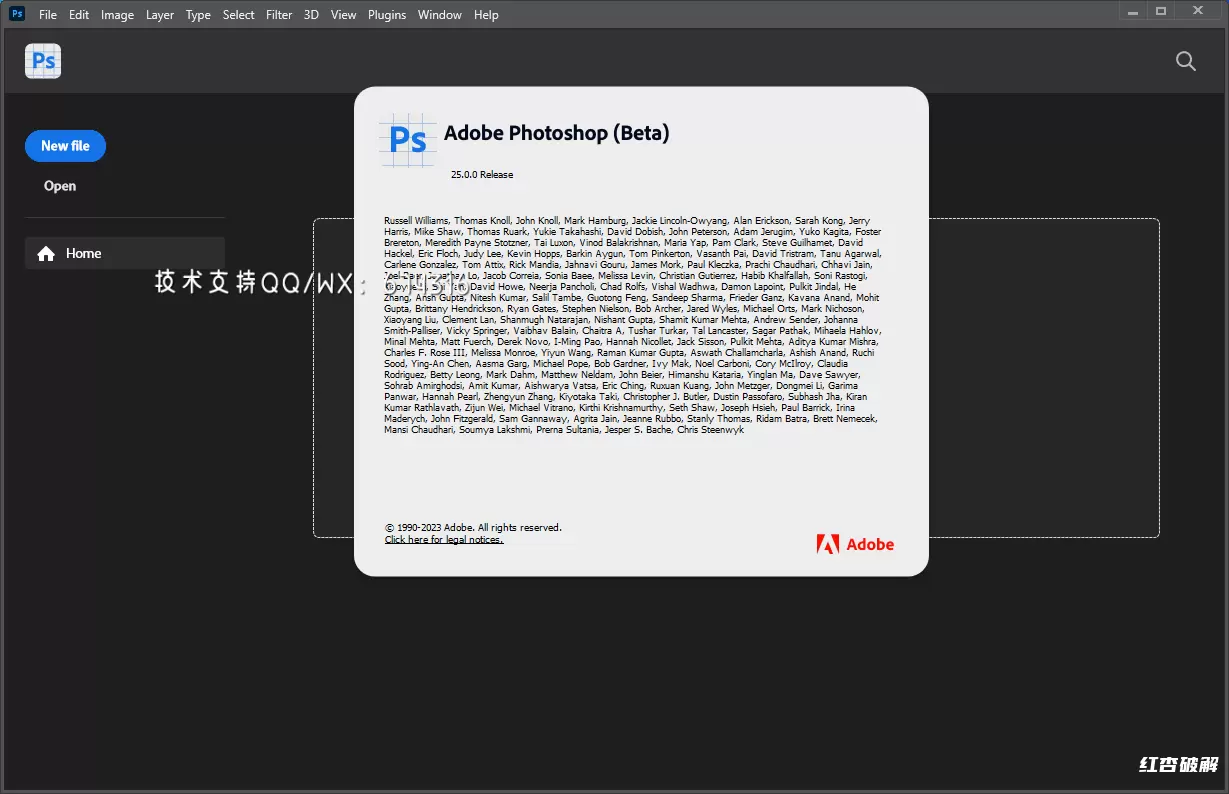
Task: Open the Layer menu
Action: point(160,14)
